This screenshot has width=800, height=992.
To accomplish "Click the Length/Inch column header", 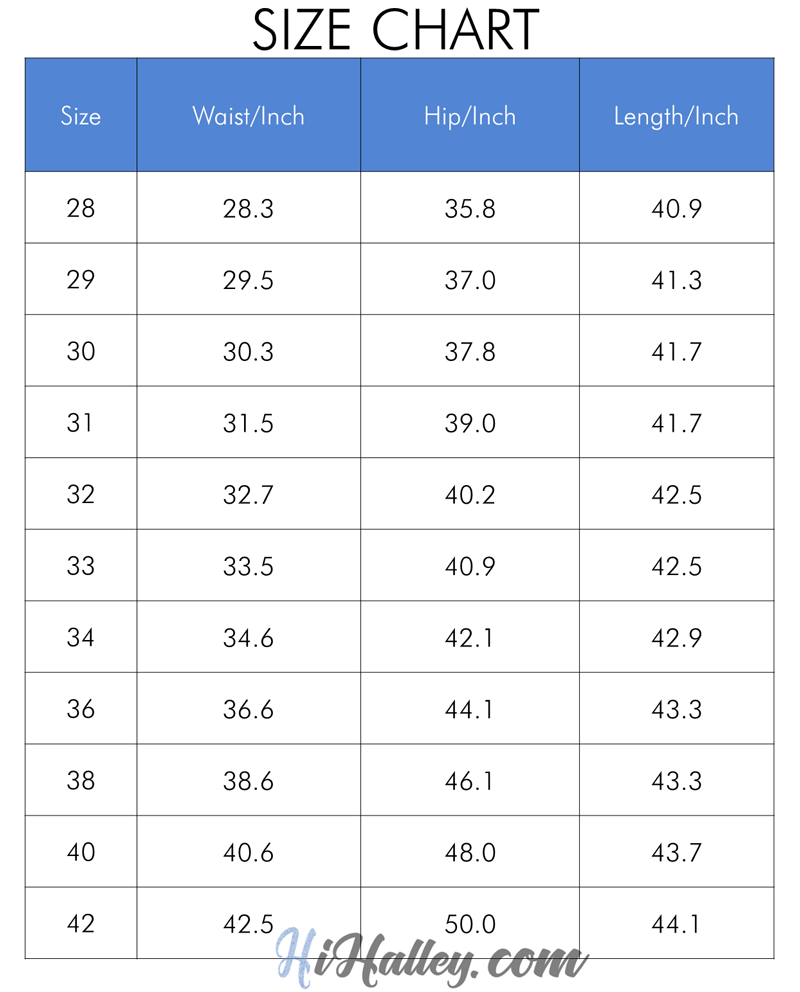I will 676,116.
